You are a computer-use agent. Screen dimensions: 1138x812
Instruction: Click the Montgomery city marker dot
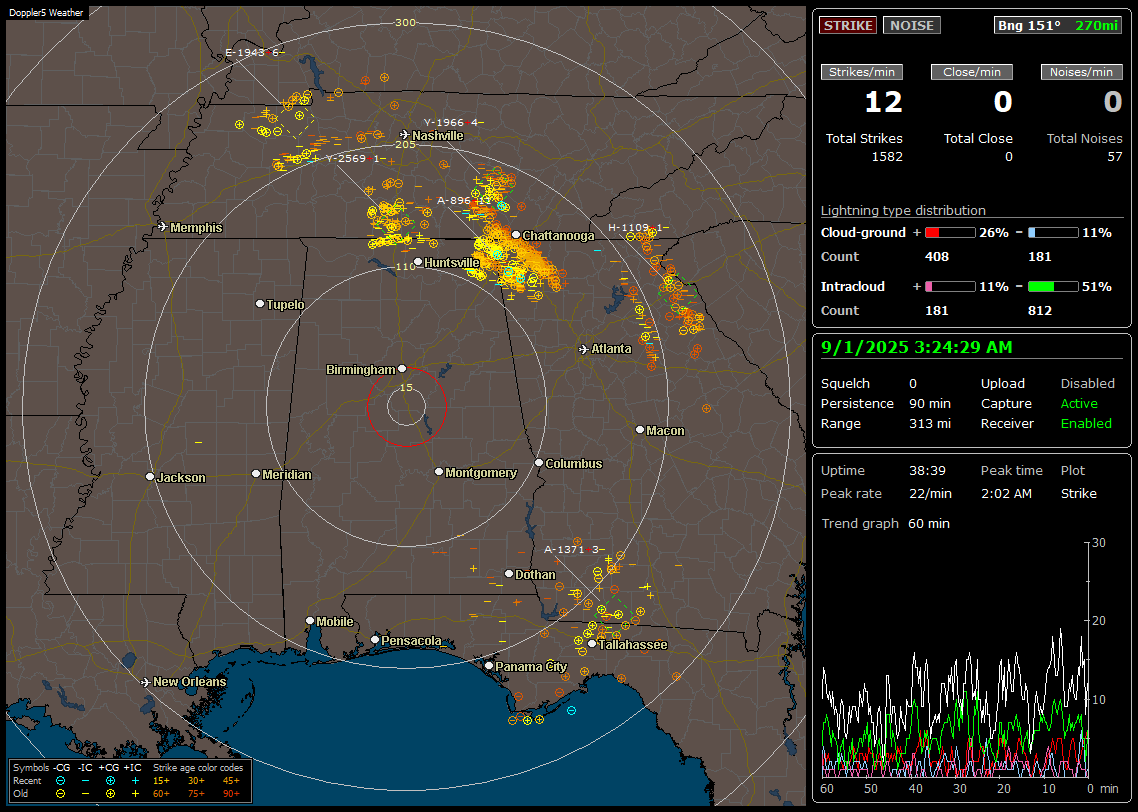coord(438,472)
